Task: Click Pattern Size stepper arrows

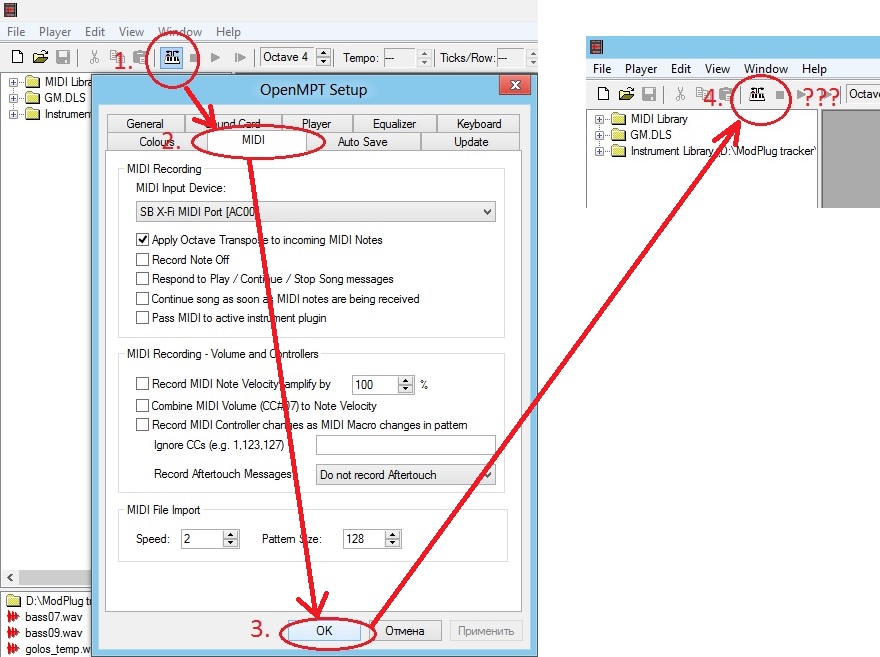Action: click(x=393, y=539)
